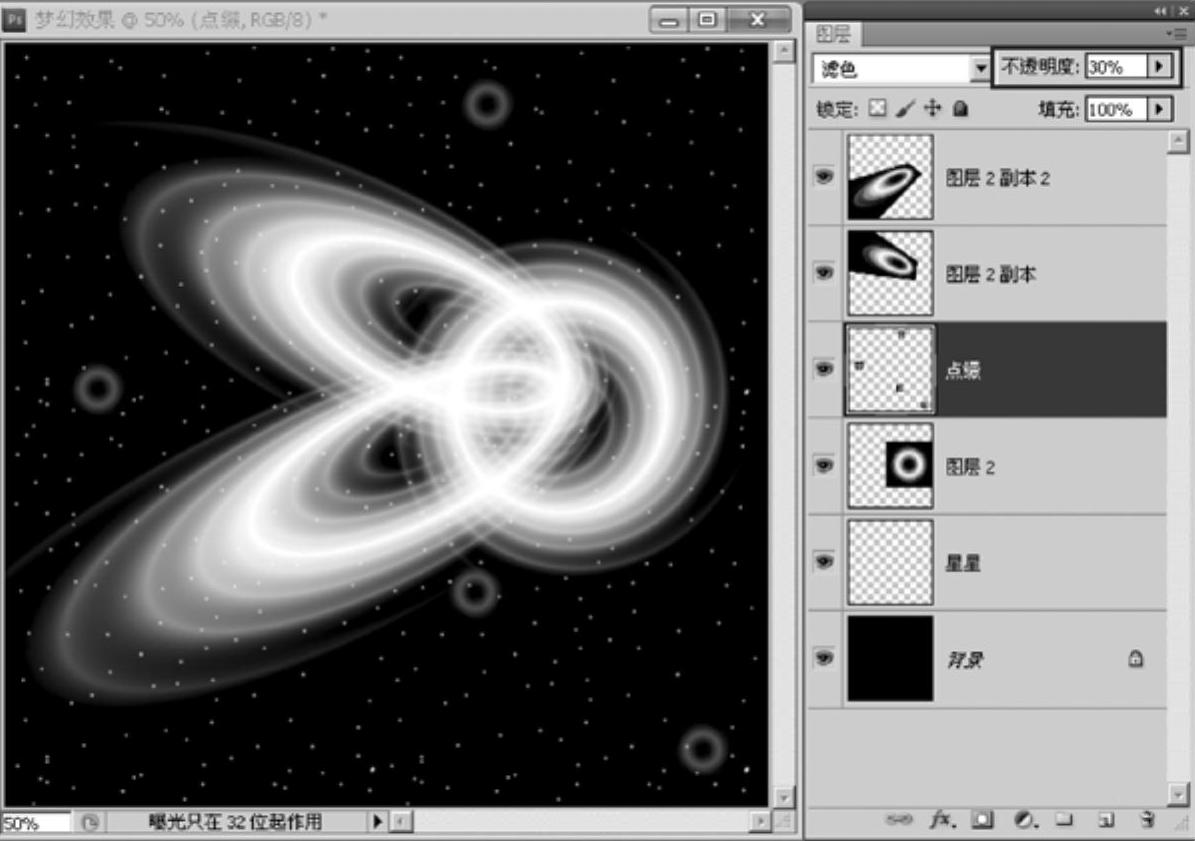Click the canvas horizontal scroll-left arrow
The image size is (1195, 841).
(402, 821)
